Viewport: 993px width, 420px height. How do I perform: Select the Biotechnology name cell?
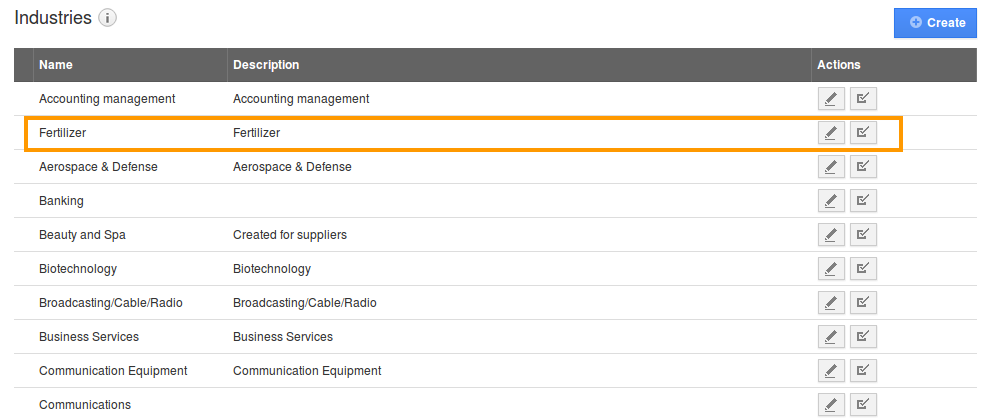coord(78,269)
